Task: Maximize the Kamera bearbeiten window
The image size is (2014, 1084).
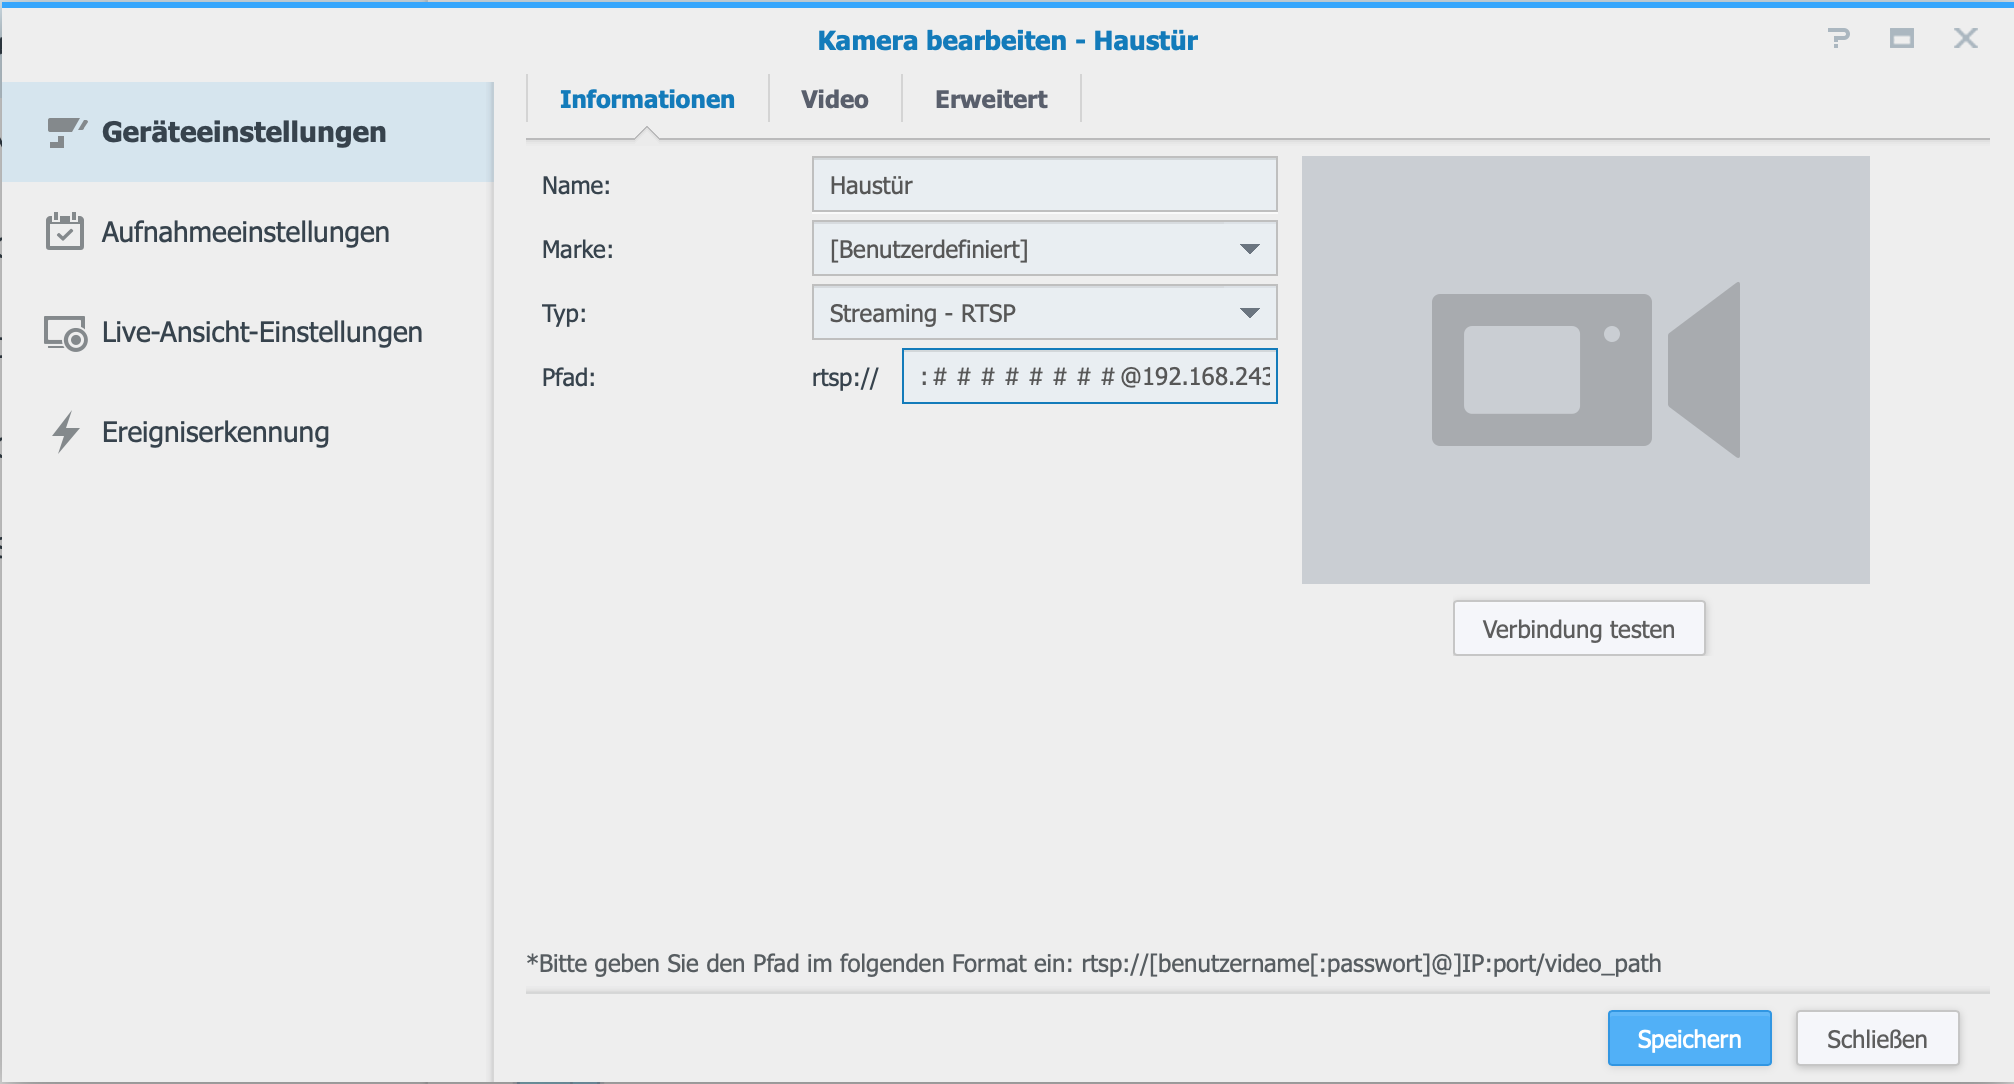Action: (x=1902, y=39)
